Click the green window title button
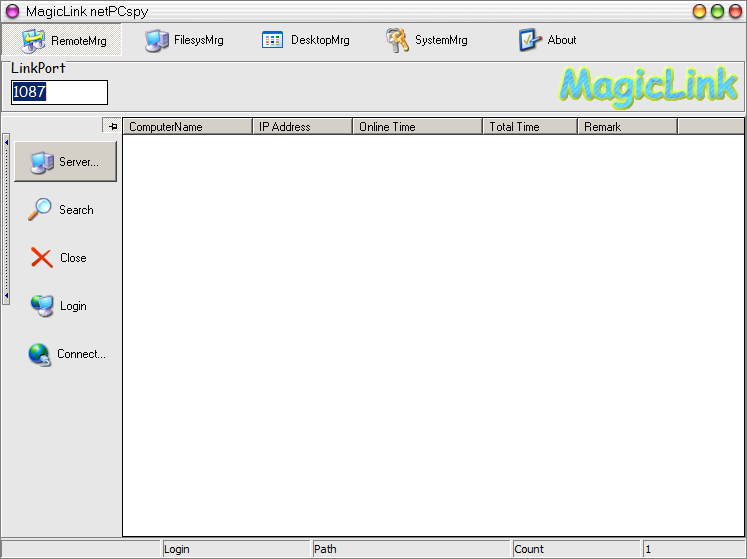The height and width of the screenshot is (559, 747). tap(717, 11)
